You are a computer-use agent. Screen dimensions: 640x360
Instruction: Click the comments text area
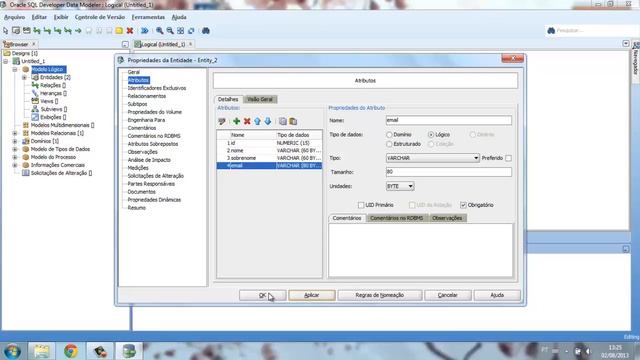tap(421, 251)
